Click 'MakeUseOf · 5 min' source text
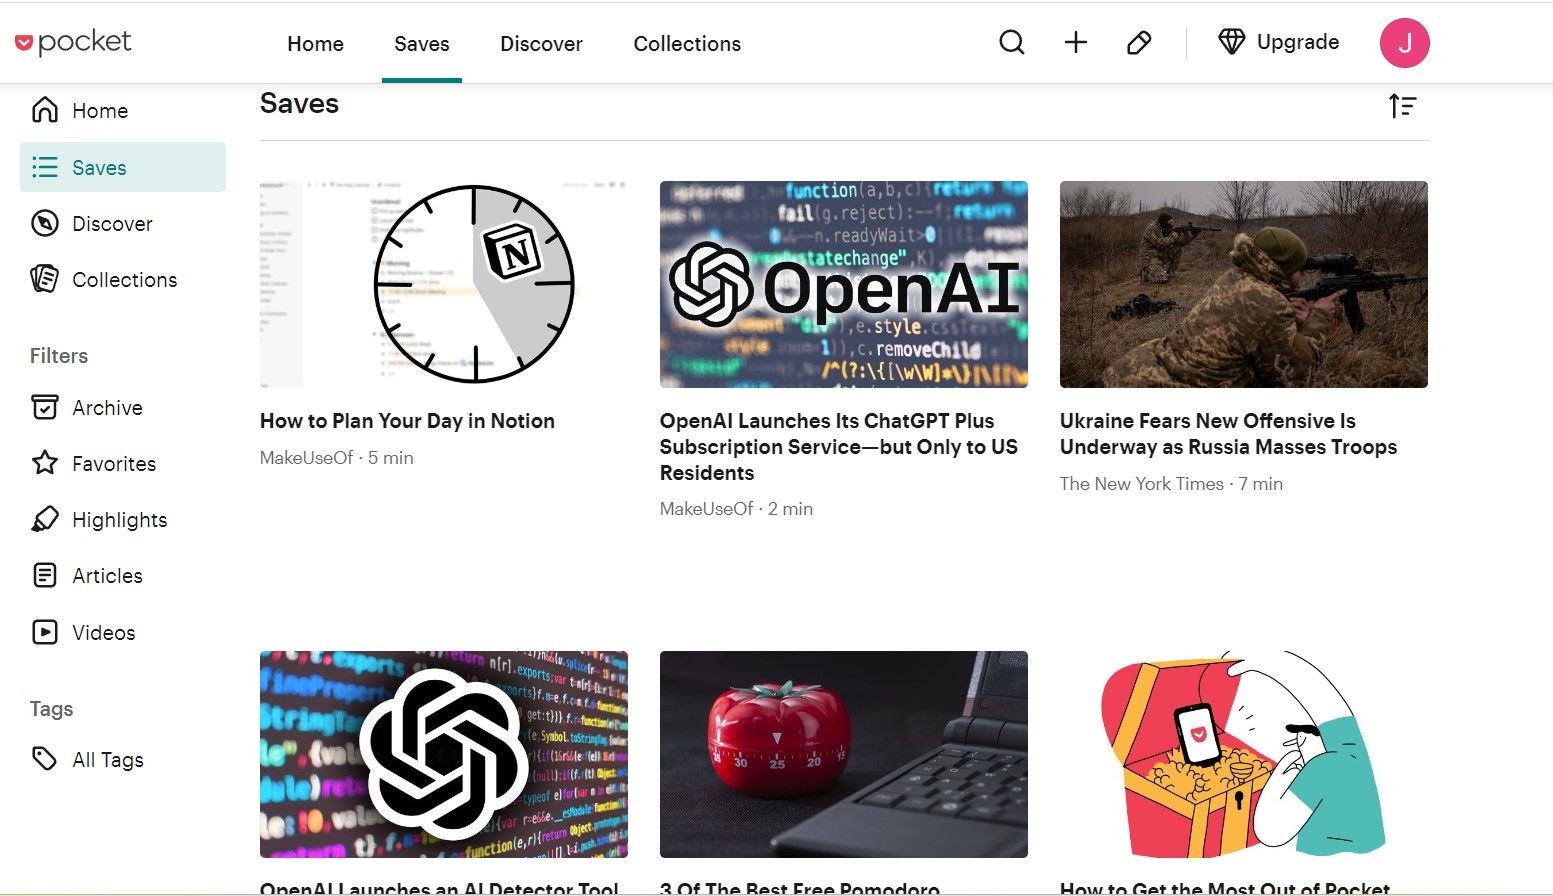The height and width of the screenshot is (896, 1553). (337, 457)
